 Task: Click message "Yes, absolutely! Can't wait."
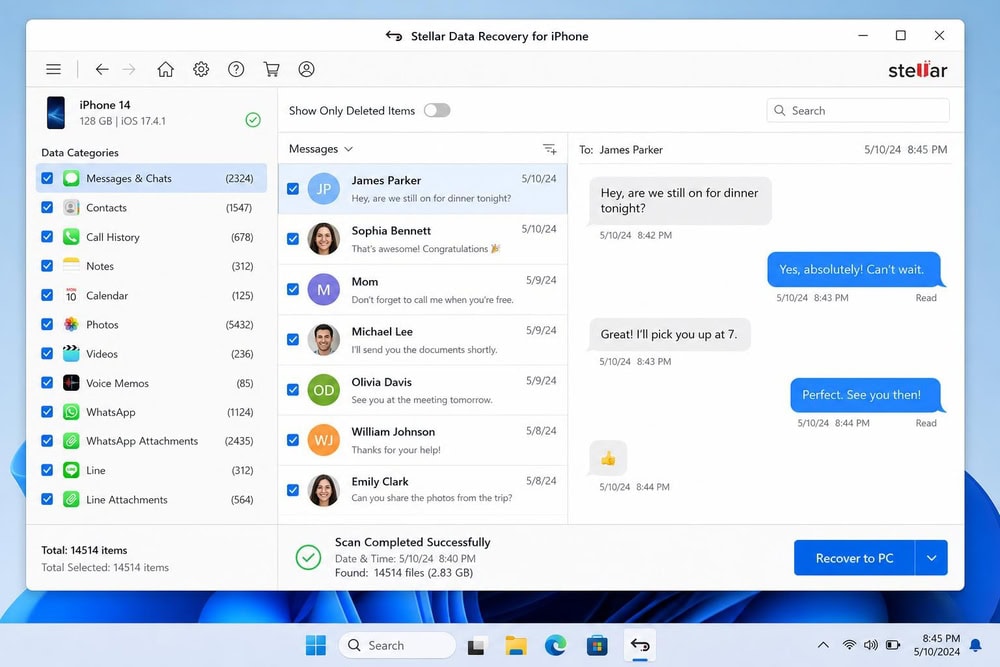(853, 270)
